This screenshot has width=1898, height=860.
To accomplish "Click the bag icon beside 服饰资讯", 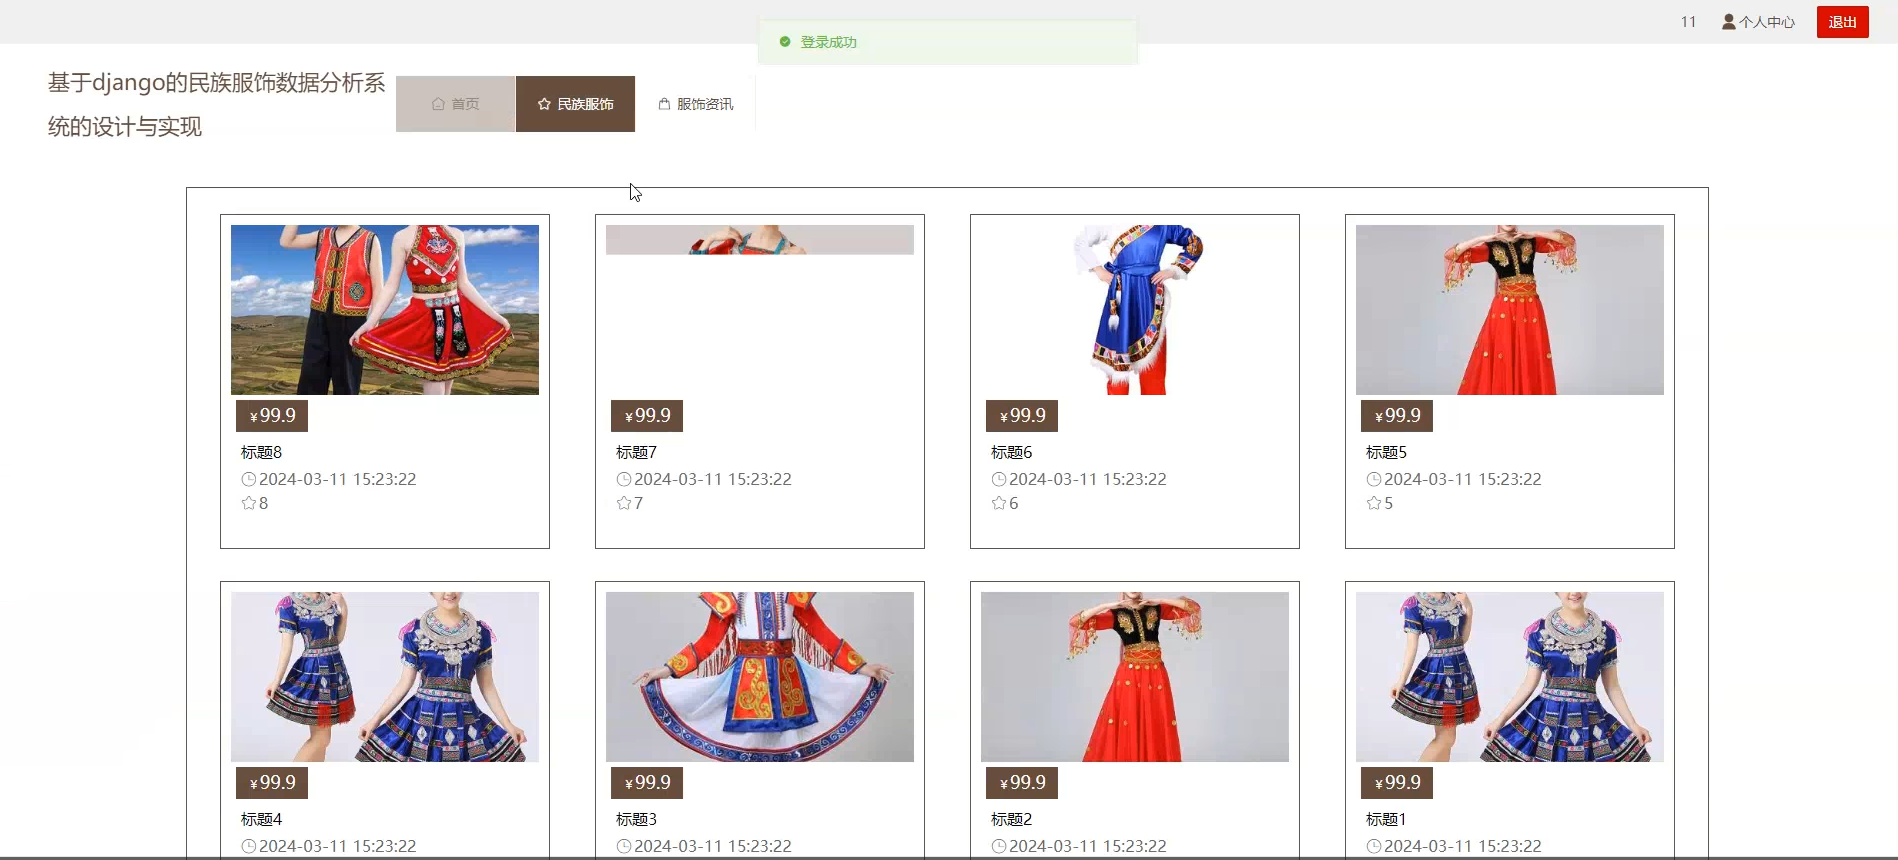I will pyautogui.click(x=664, y=104).
